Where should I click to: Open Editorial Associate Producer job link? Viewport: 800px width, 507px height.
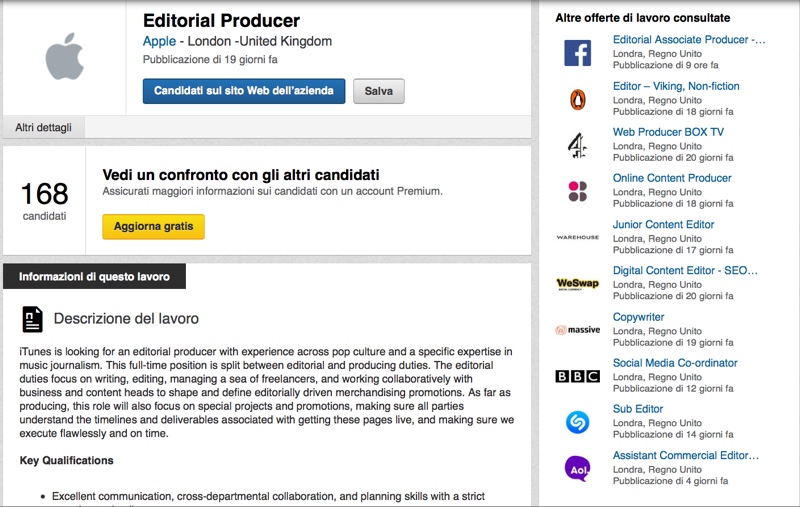688,40
